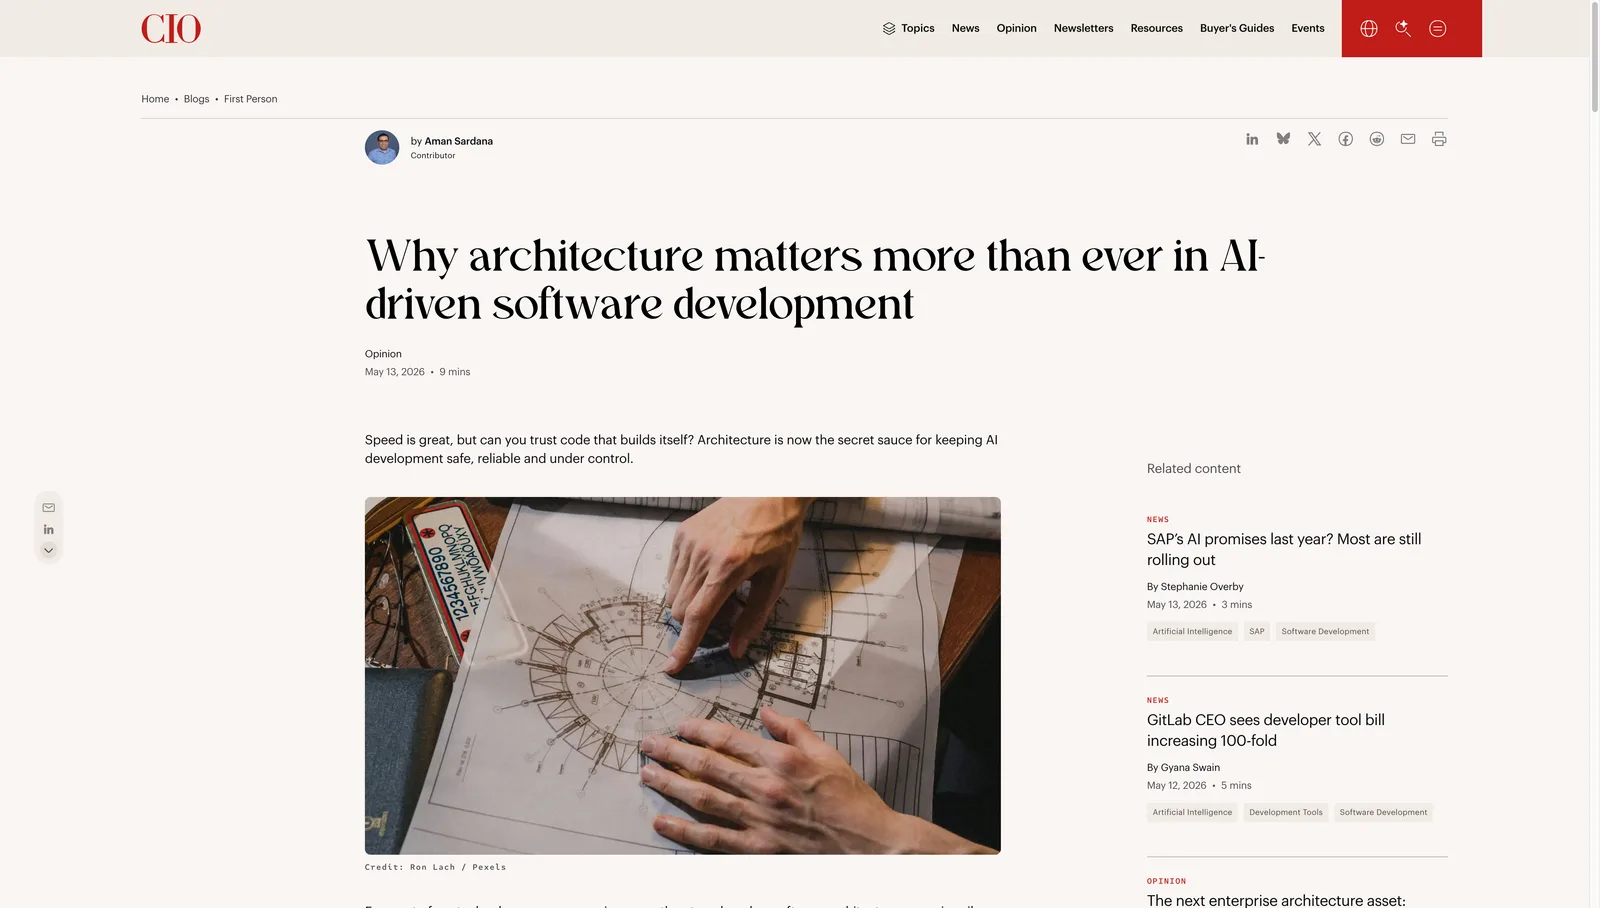Open the Gyana Swain author link

pyautogui.click(x=1190, y=768)
